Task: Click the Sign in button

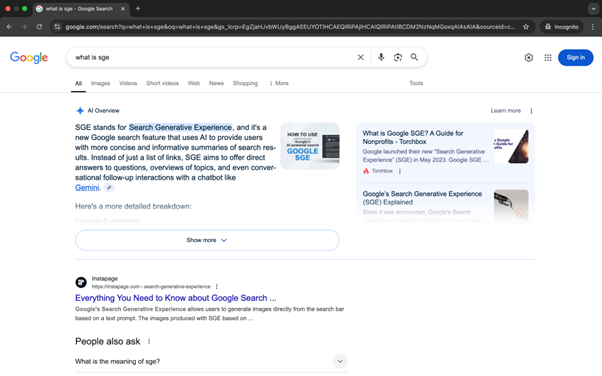Action: tap(576, 58)
